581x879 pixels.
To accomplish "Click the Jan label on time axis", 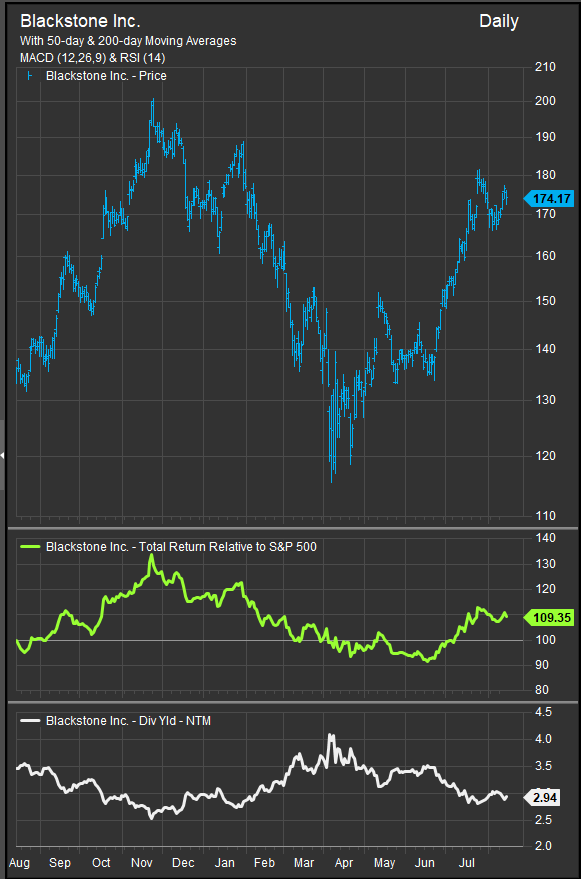I will pyautogui.click(x=224, y=862).
